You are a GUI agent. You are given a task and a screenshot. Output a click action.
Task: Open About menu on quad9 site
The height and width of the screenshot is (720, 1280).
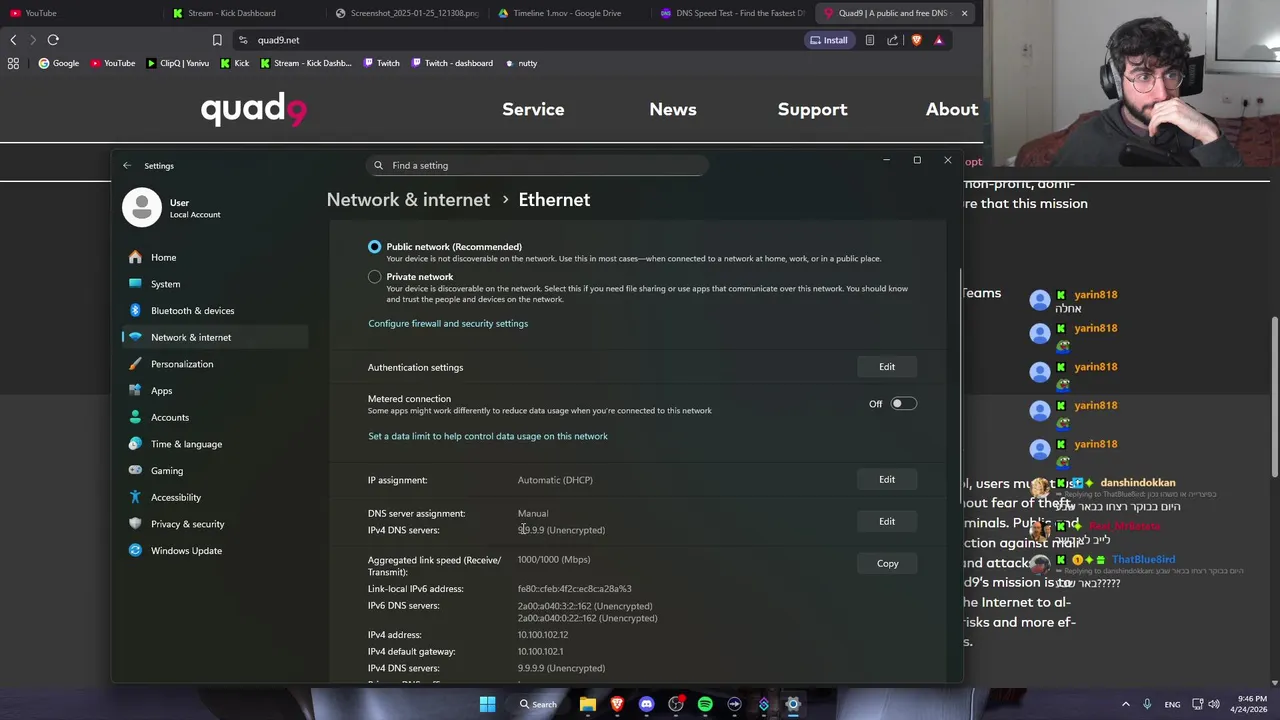click(x=952, y=109)
